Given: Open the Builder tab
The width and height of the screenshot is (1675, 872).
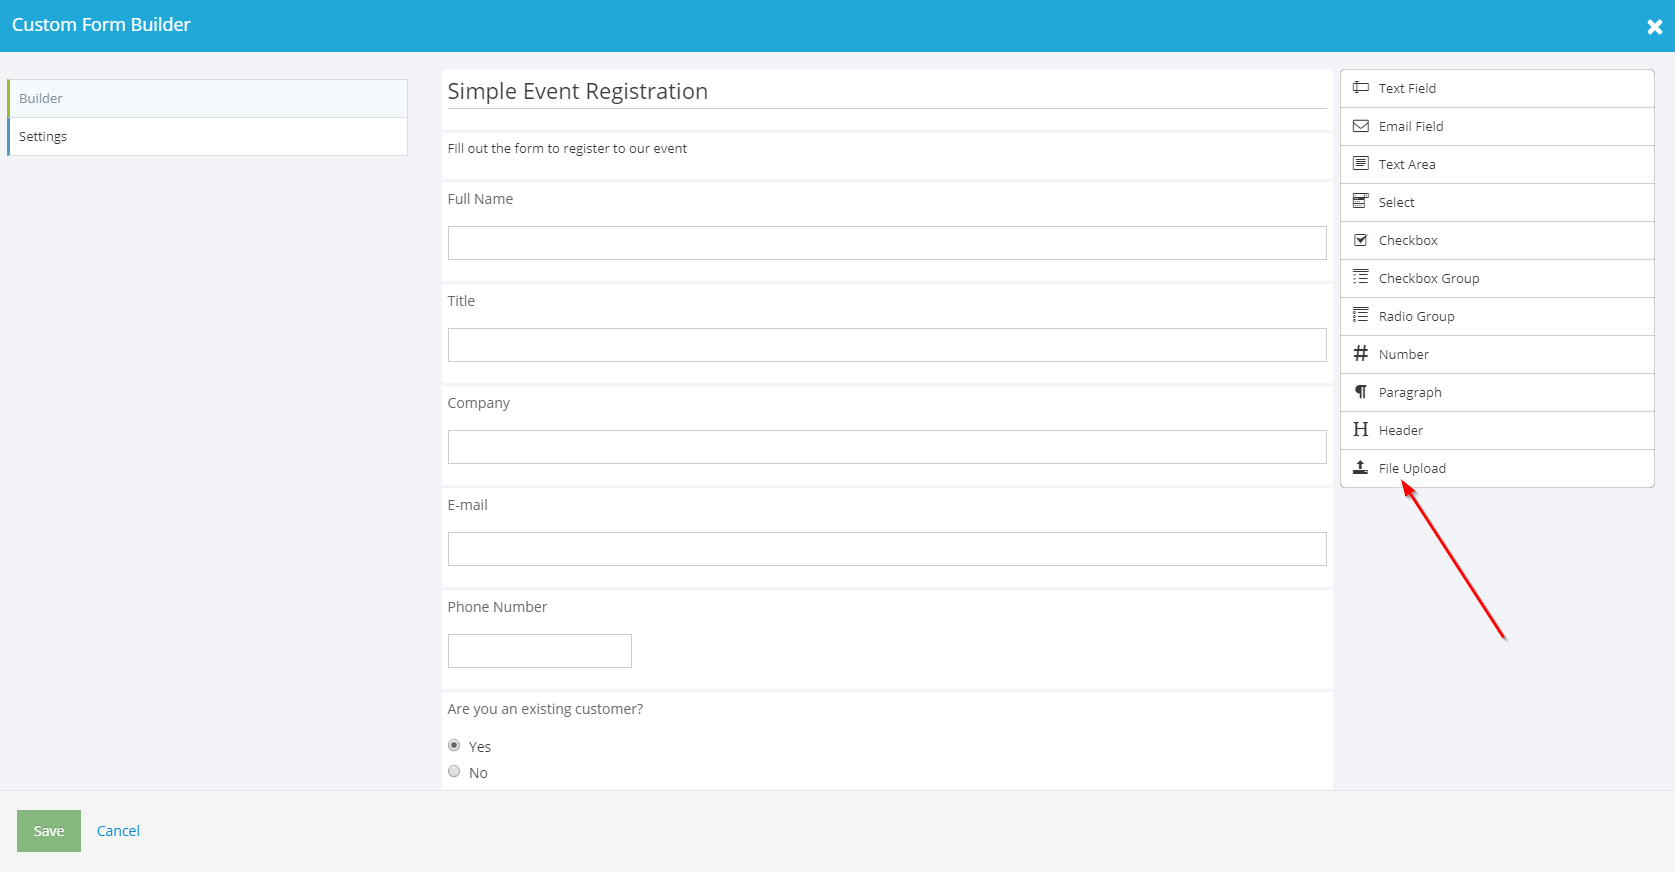Looking at the screenshot, I should pos(208,98).
